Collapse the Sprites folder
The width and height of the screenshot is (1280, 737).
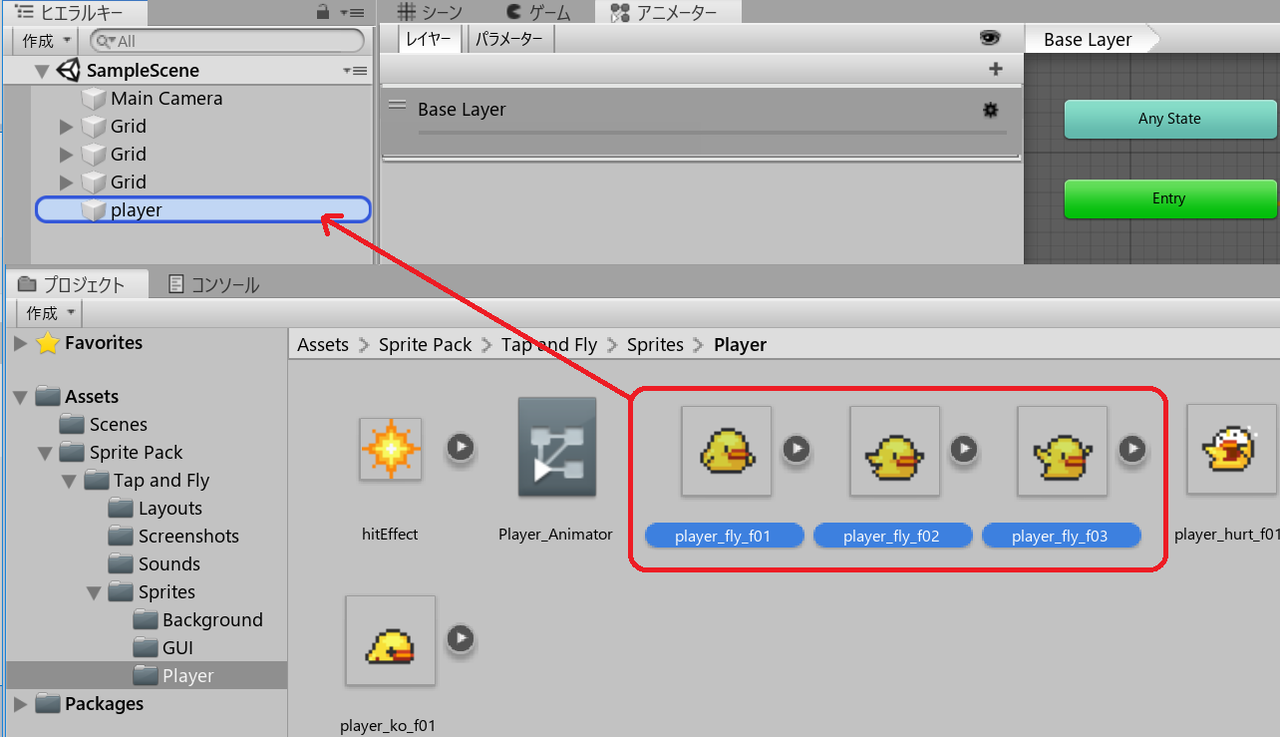pos(95,593)
